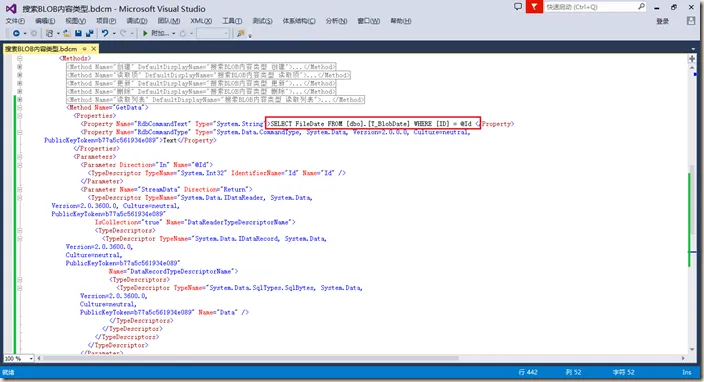The width and height of the screenshot is (704, 382).
Task: Click the 列 52 status bar entry
Action: 573,372
